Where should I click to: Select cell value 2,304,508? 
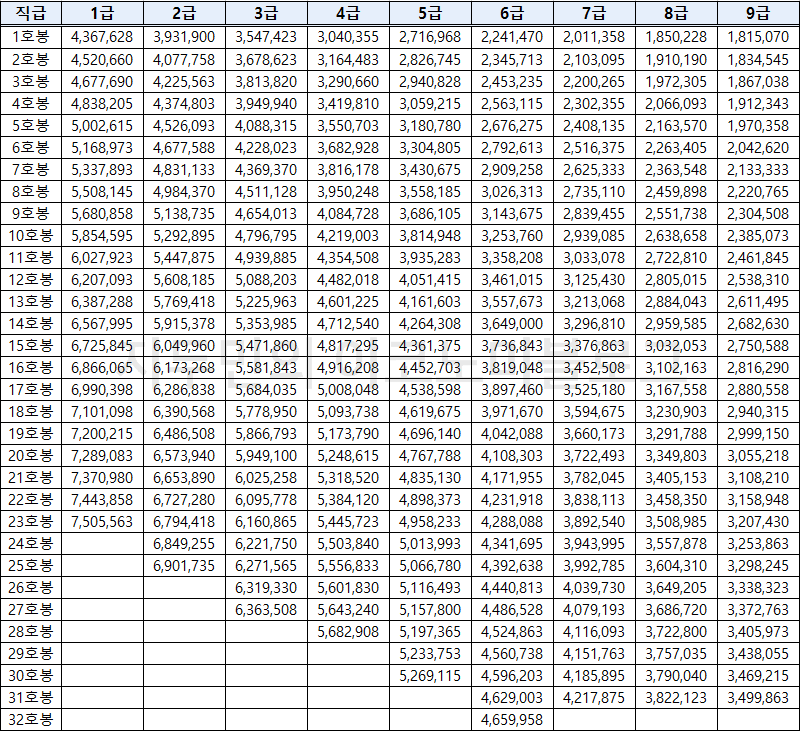coord(758,214)
